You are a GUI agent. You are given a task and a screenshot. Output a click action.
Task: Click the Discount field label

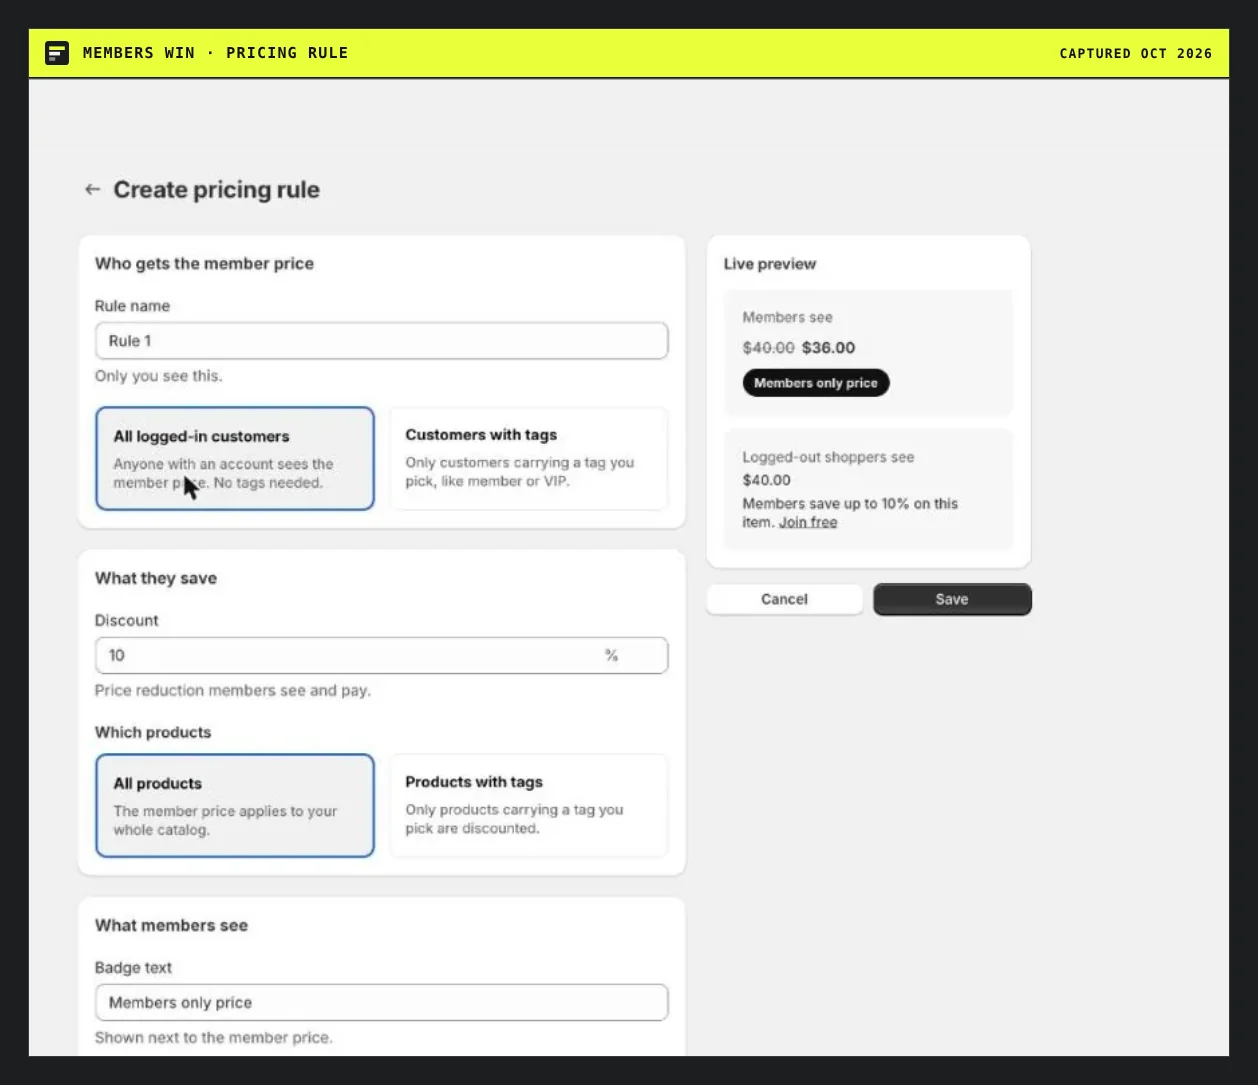pos(126,620)
